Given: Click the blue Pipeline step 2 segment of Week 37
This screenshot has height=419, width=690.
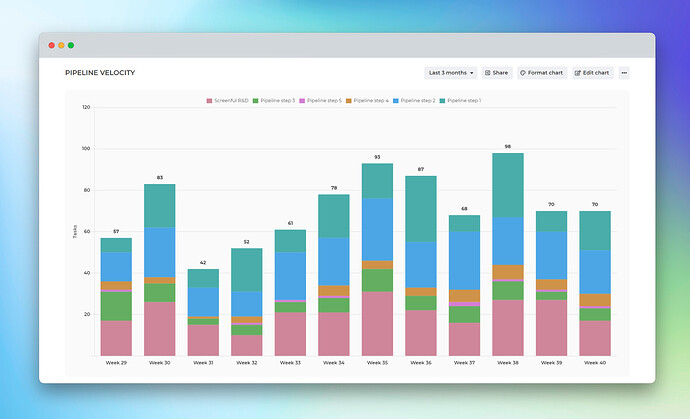Looking at the screenshot, I should click(464, 261).
